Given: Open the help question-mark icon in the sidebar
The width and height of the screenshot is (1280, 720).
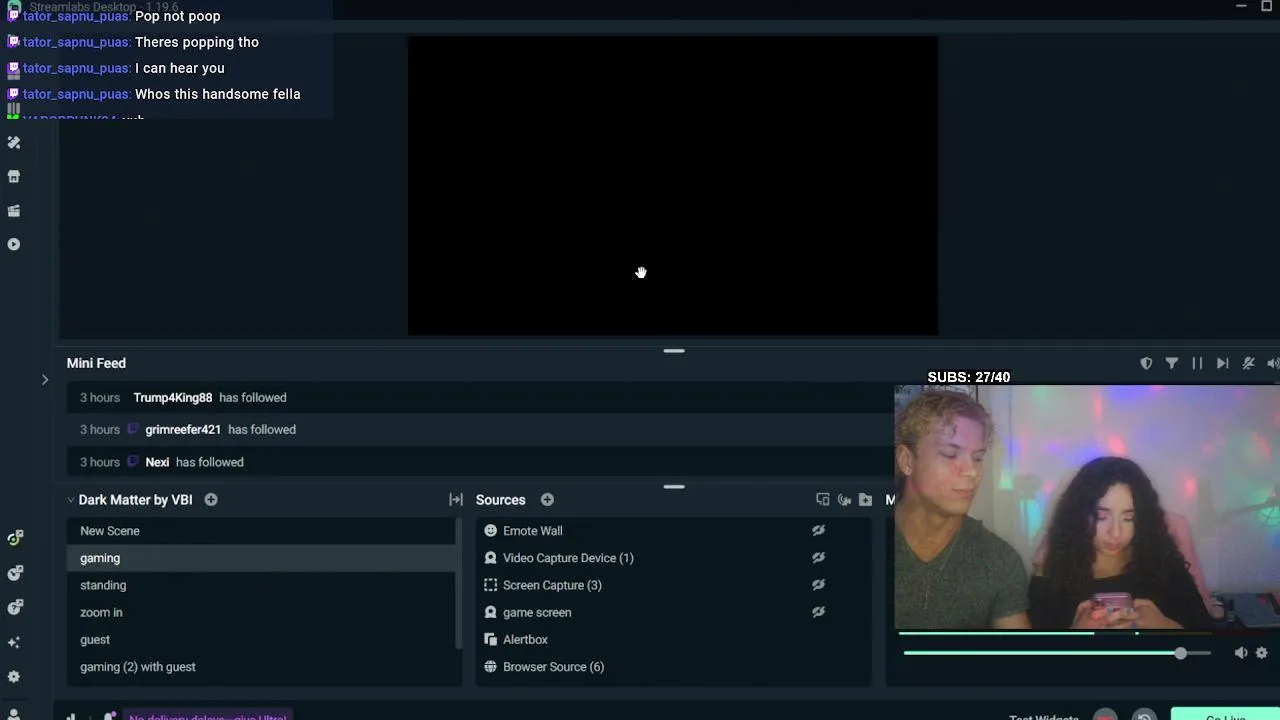Looking at the screenshot, I should pyautogui.click(x=15, y=607).
